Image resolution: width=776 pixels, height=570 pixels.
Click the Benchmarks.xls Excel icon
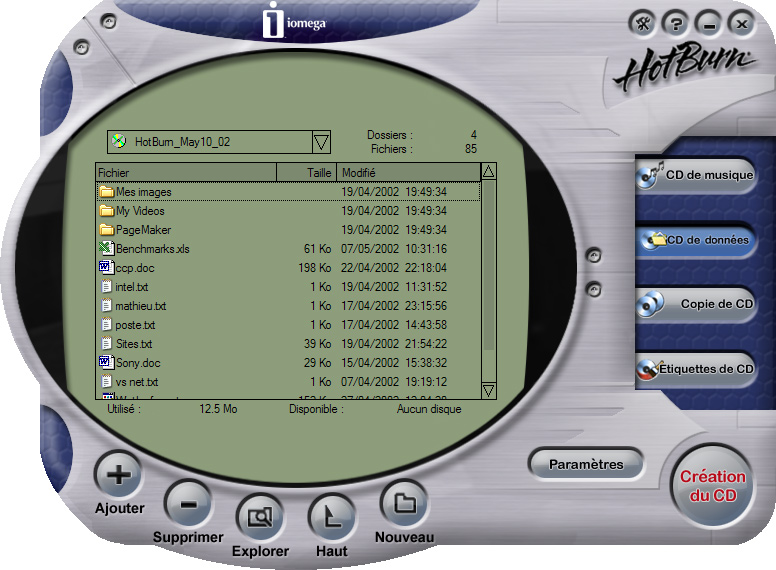pos(106,248)
